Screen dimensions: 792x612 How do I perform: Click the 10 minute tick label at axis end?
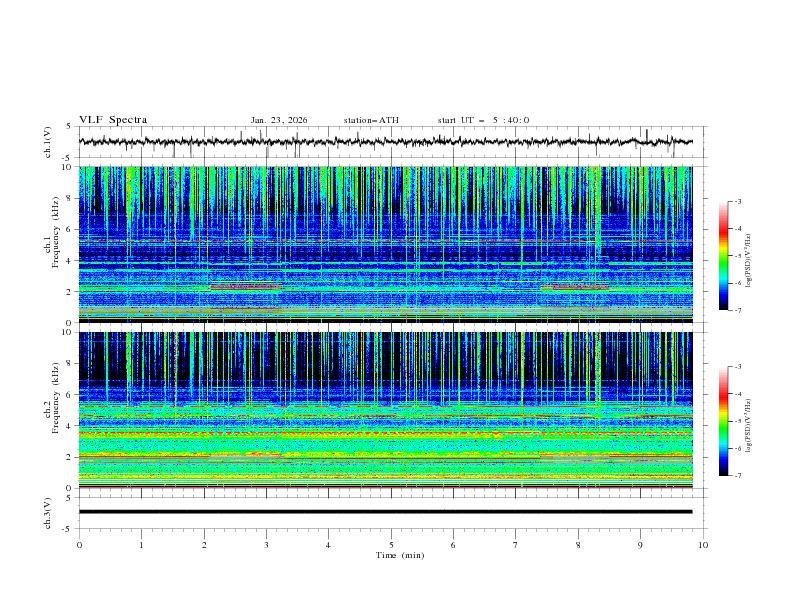pos(703,545)
